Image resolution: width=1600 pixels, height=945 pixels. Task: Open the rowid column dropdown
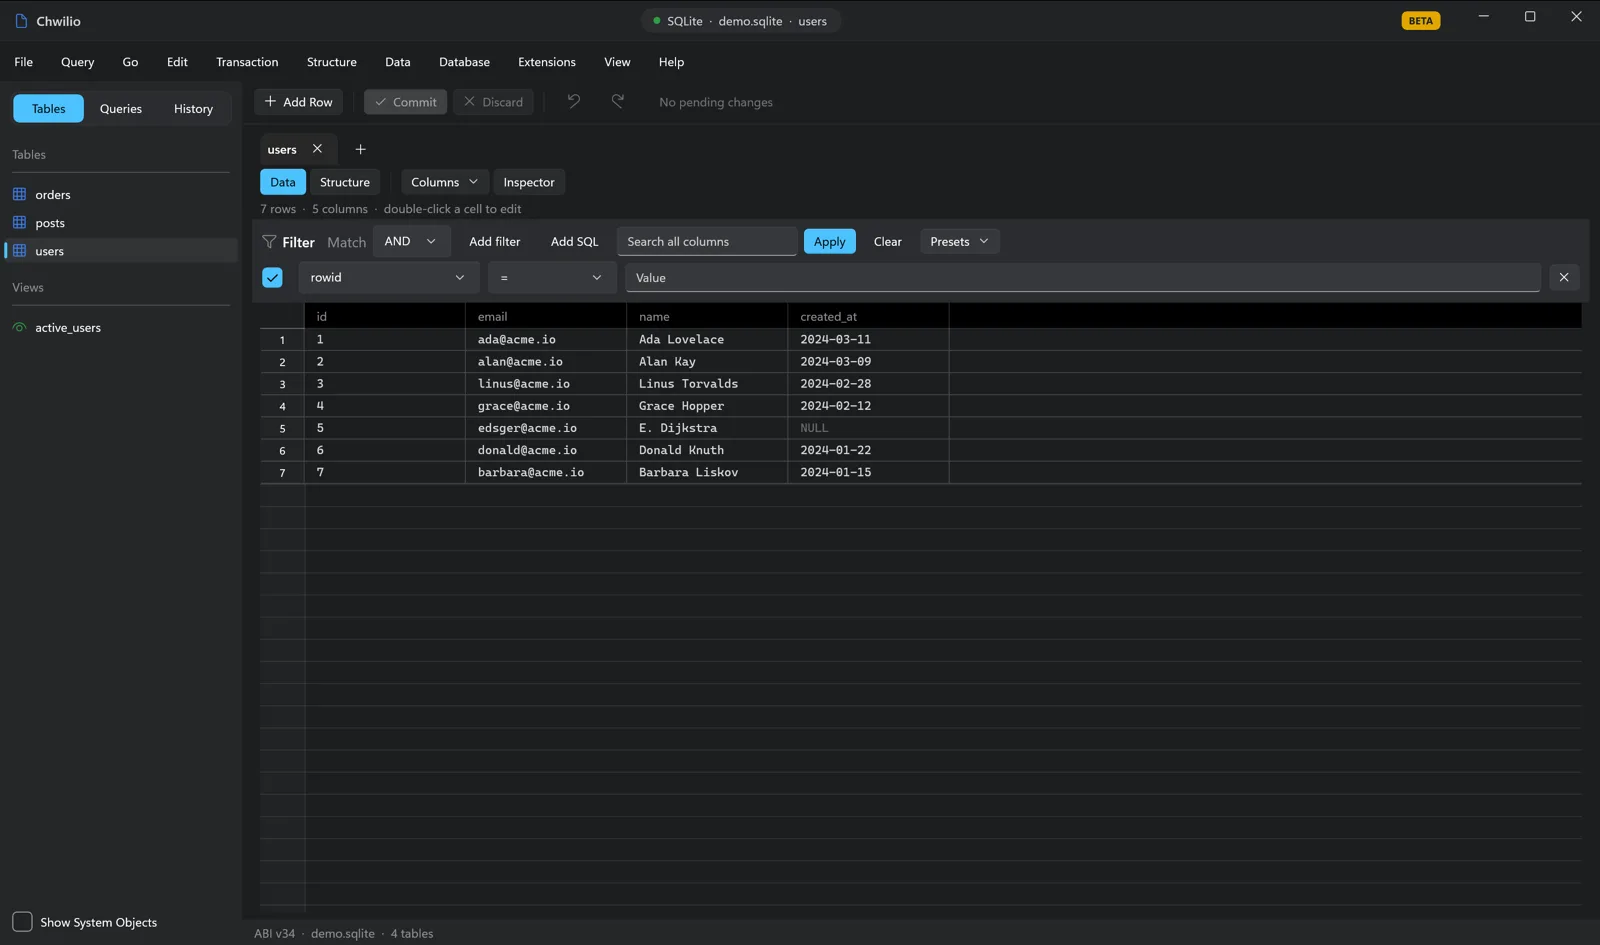click(388, 277)
